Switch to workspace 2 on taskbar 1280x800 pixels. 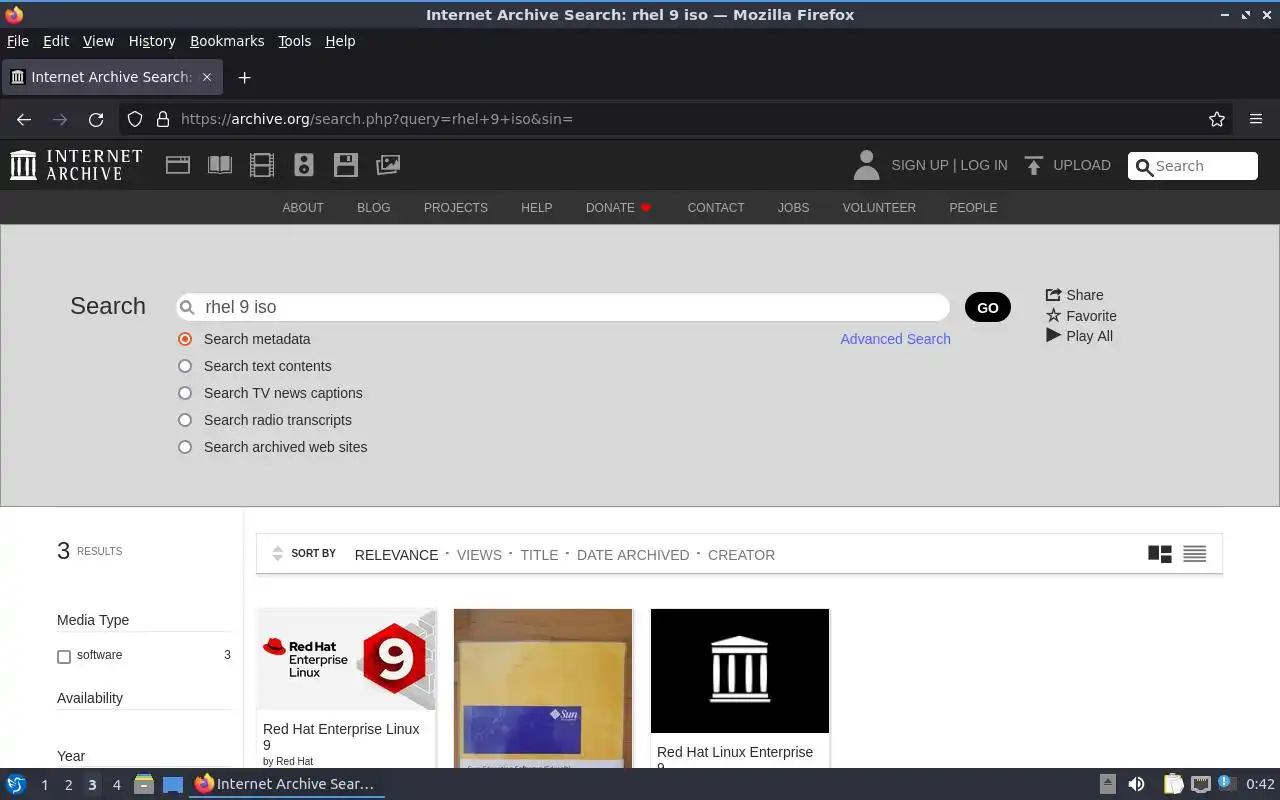pyautogui.click(x=68, y=785)
